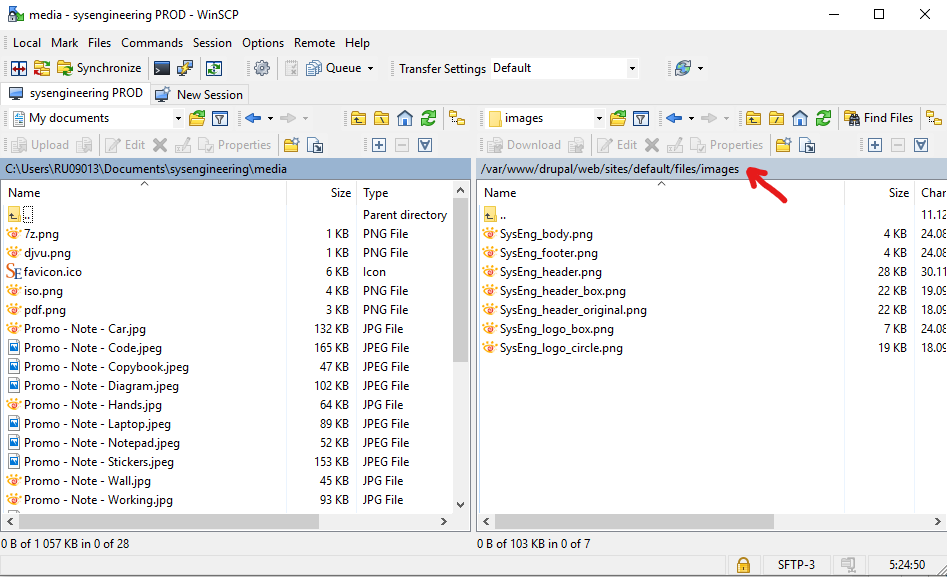This screenshot has height=577, width=947.
Task: Click local panel parent directory icon
Action: coord(358,118)
